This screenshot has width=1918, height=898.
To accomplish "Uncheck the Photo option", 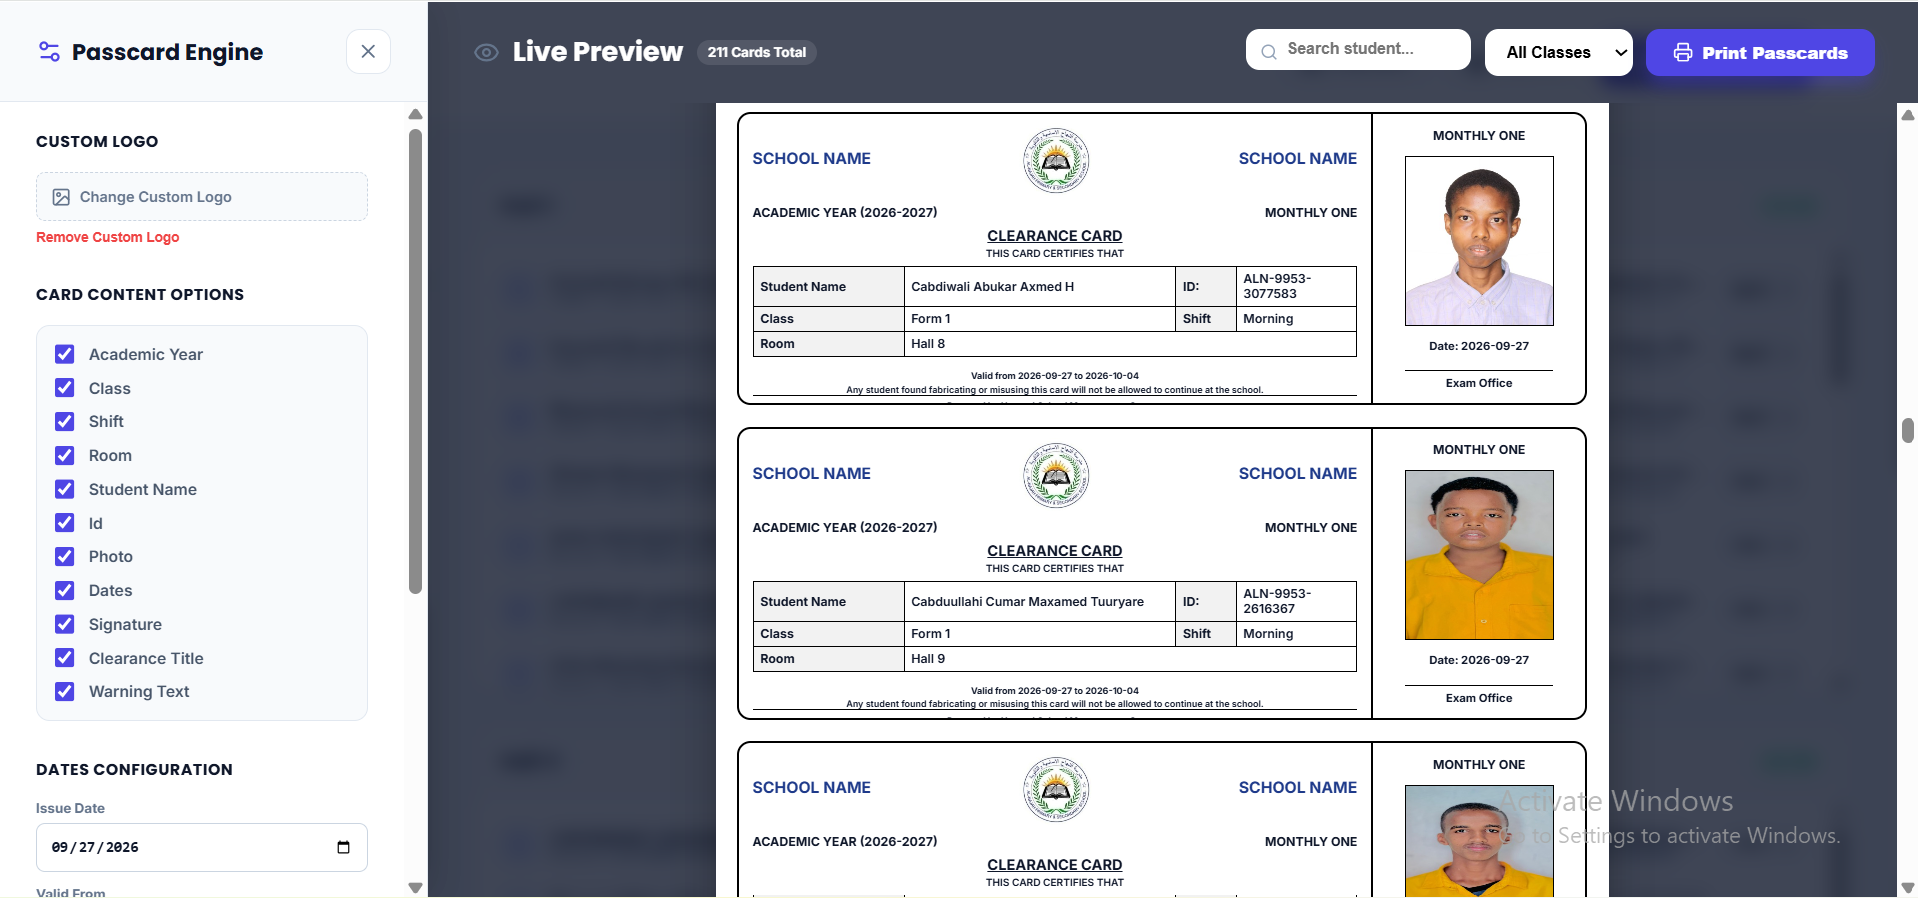I will coord(65,556).
